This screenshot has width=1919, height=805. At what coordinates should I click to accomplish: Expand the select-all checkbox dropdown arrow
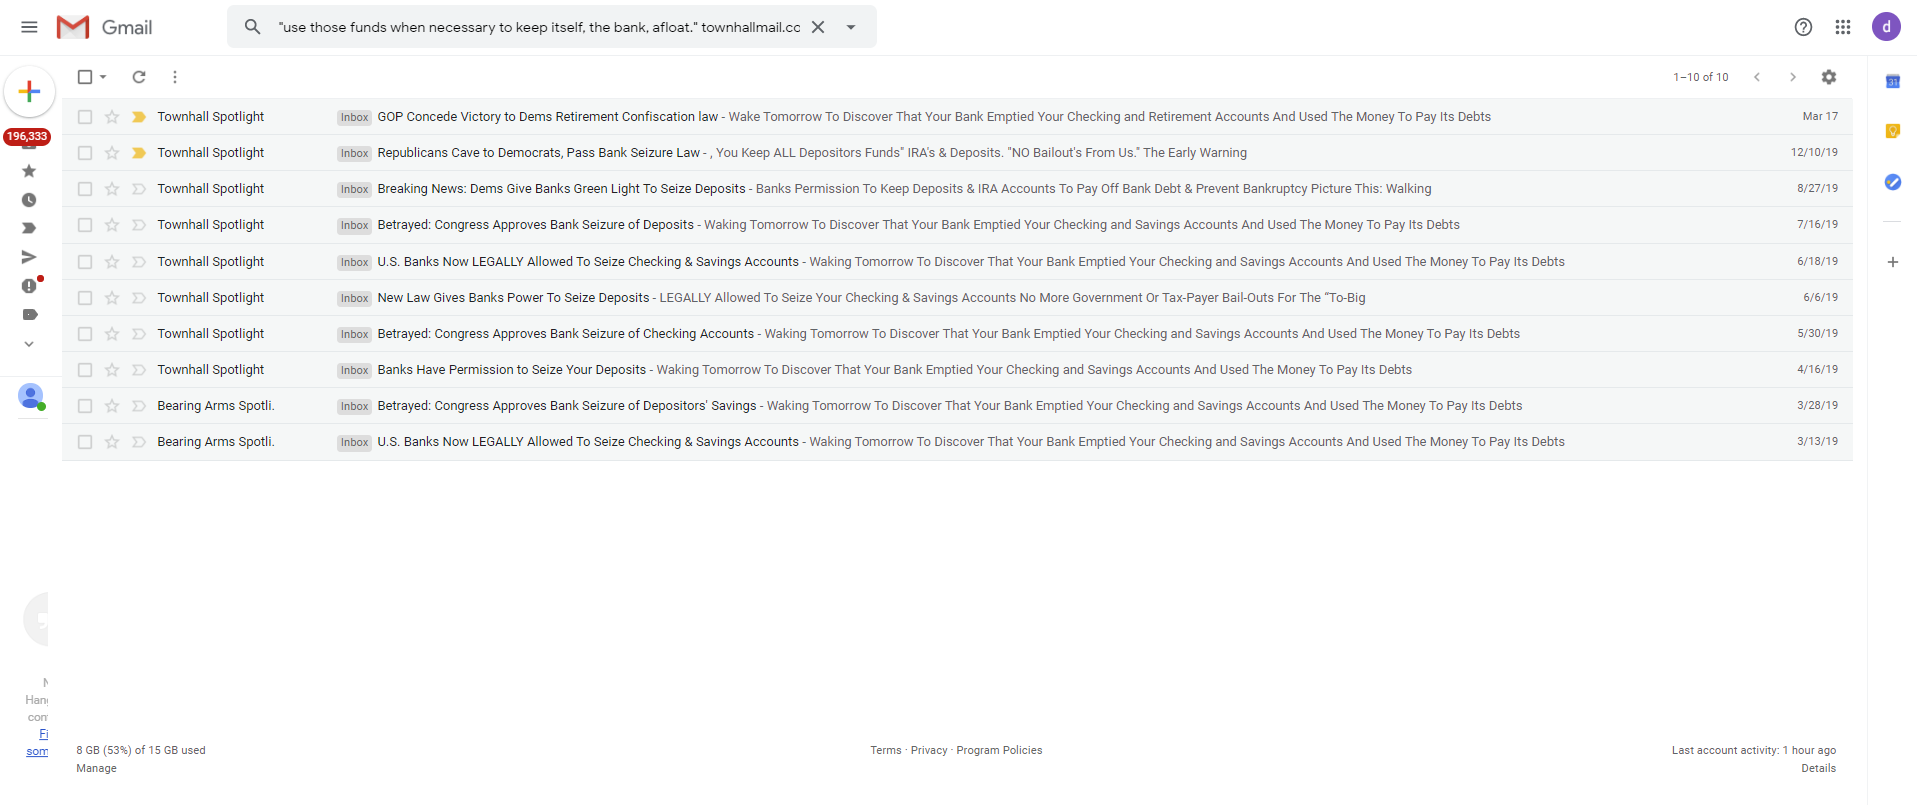103,77
